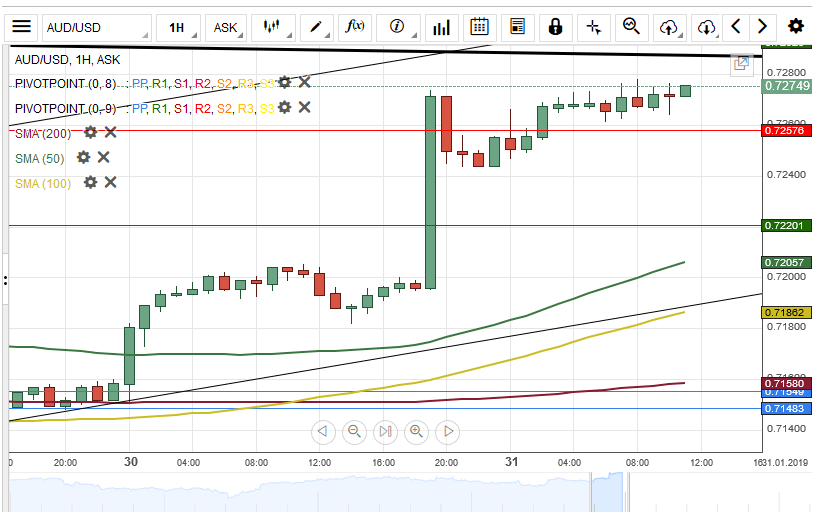
Task: Pop out chart using detach icon
Action: (742, 63)
